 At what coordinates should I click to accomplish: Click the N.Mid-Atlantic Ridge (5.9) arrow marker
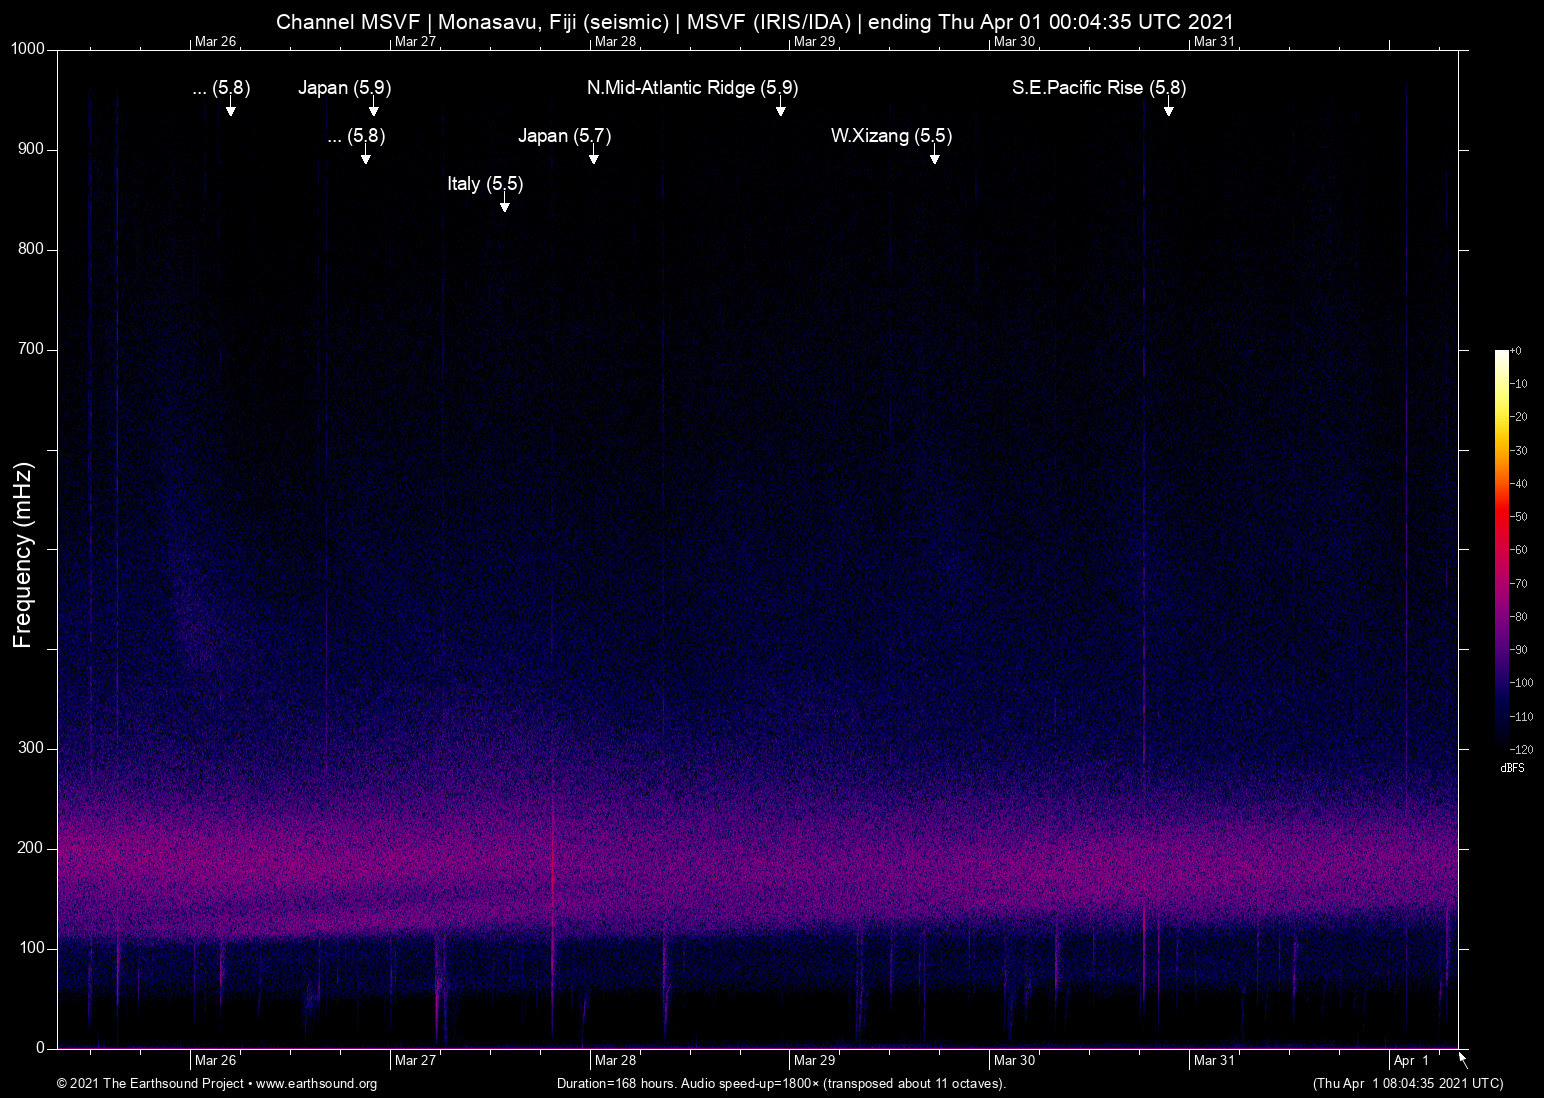(780, 110)
